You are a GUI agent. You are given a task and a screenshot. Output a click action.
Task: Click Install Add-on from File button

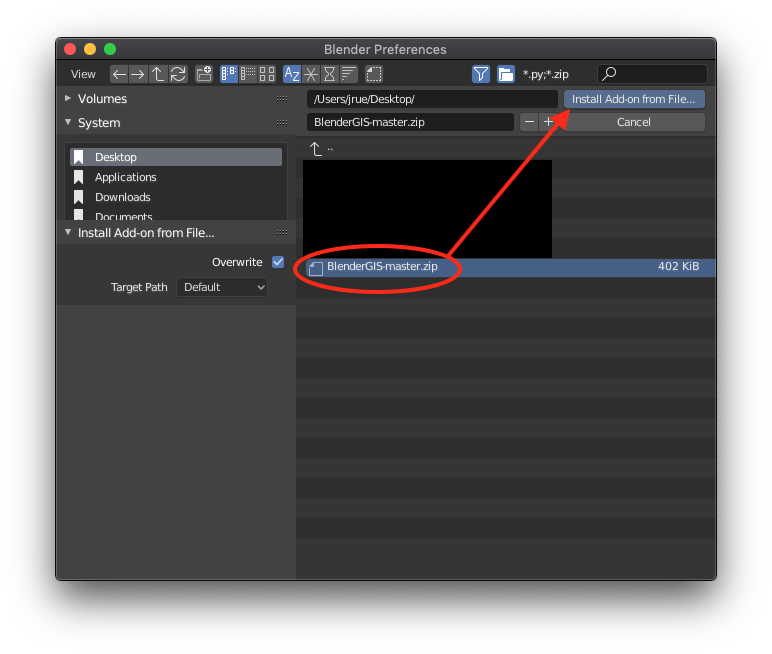coord(634,99)
